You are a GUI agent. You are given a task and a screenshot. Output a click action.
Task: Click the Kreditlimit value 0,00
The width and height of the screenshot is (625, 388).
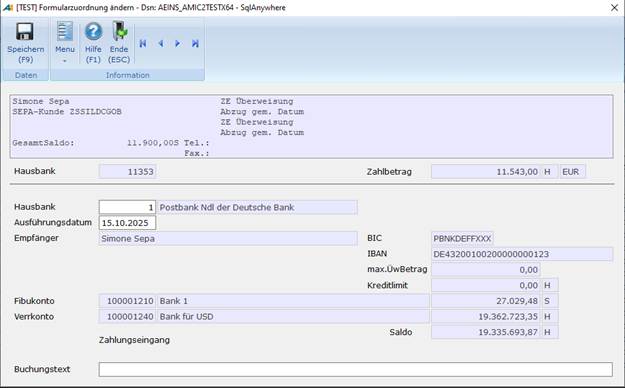point(485,286)
